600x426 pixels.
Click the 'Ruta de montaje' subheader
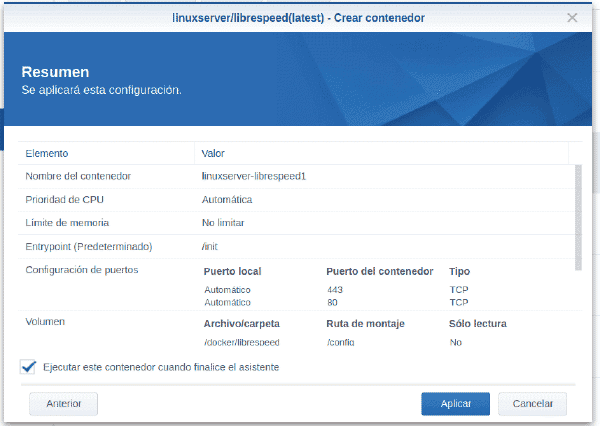tap(365, 324)
